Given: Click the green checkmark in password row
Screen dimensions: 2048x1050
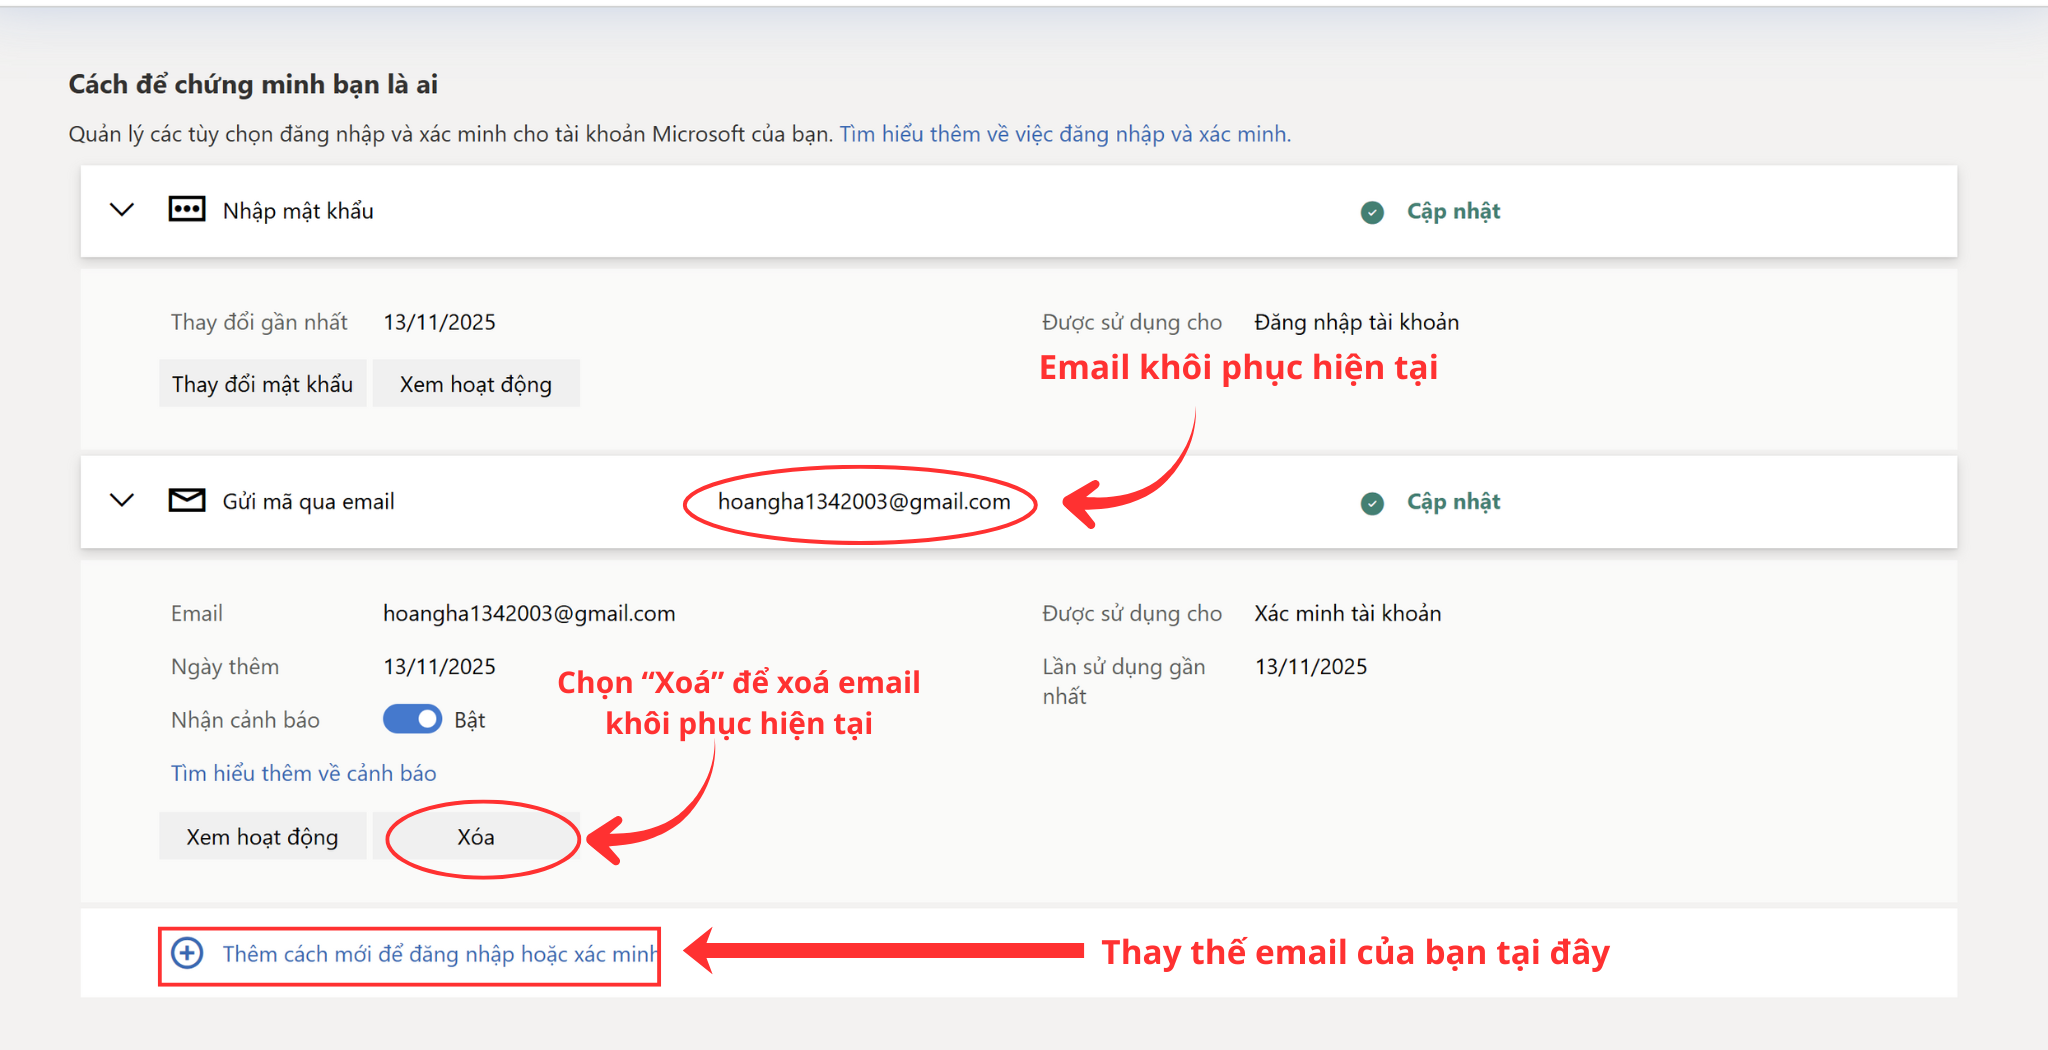Looking at the screenshot, I should [1372, 212].
